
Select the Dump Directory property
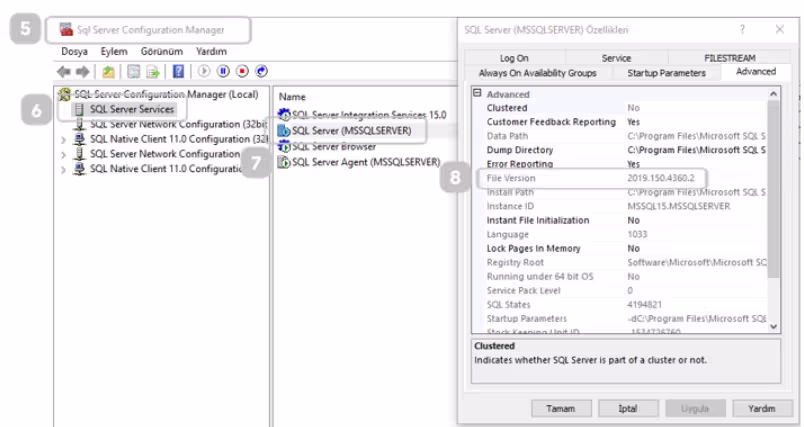(626, 150)
